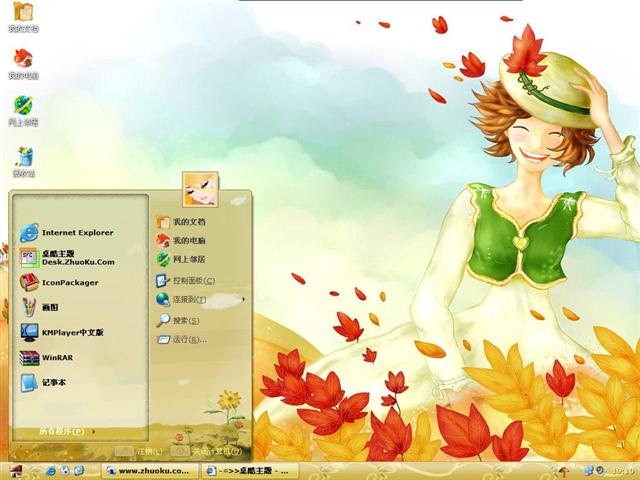Launch KMPlayer中文版 from the Start menu
The height and width of the screenshot is (480, 640).
[x=62, y=332]
